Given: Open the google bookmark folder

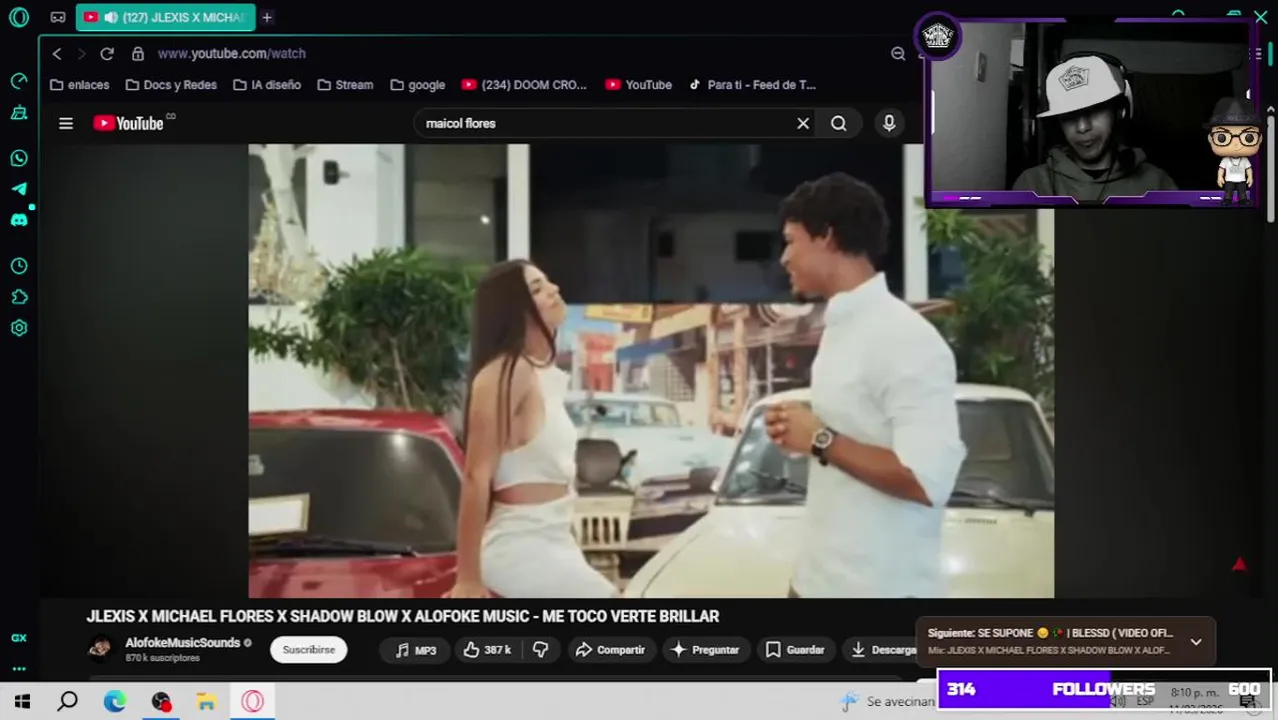Looking at the screenshot, I should pyautogui.click(x=417, y=85).
